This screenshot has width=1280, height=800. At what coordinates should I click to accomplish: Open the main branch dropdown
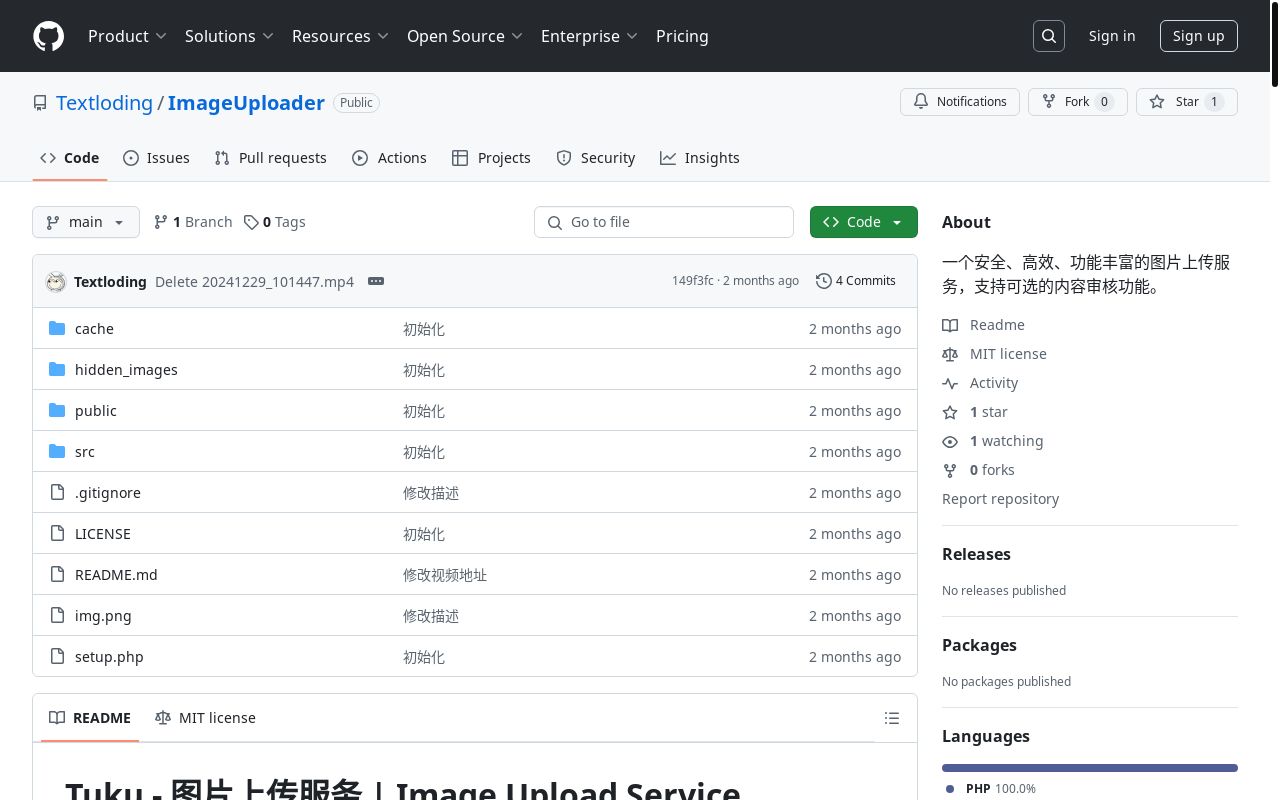coord(86,222)
